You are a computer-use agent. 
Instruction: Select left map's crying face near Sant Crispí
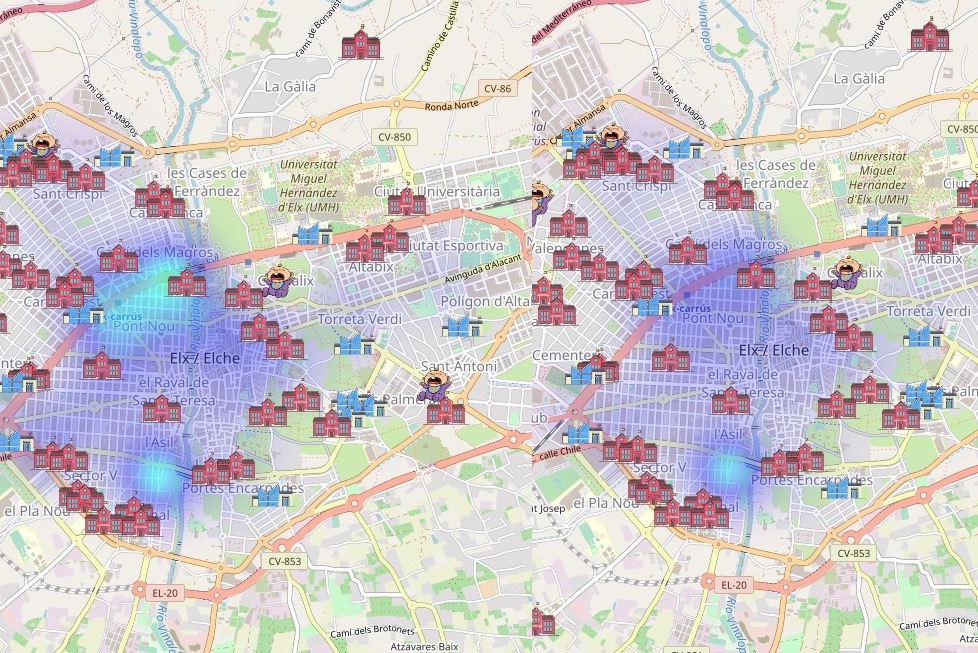(43, 144)
